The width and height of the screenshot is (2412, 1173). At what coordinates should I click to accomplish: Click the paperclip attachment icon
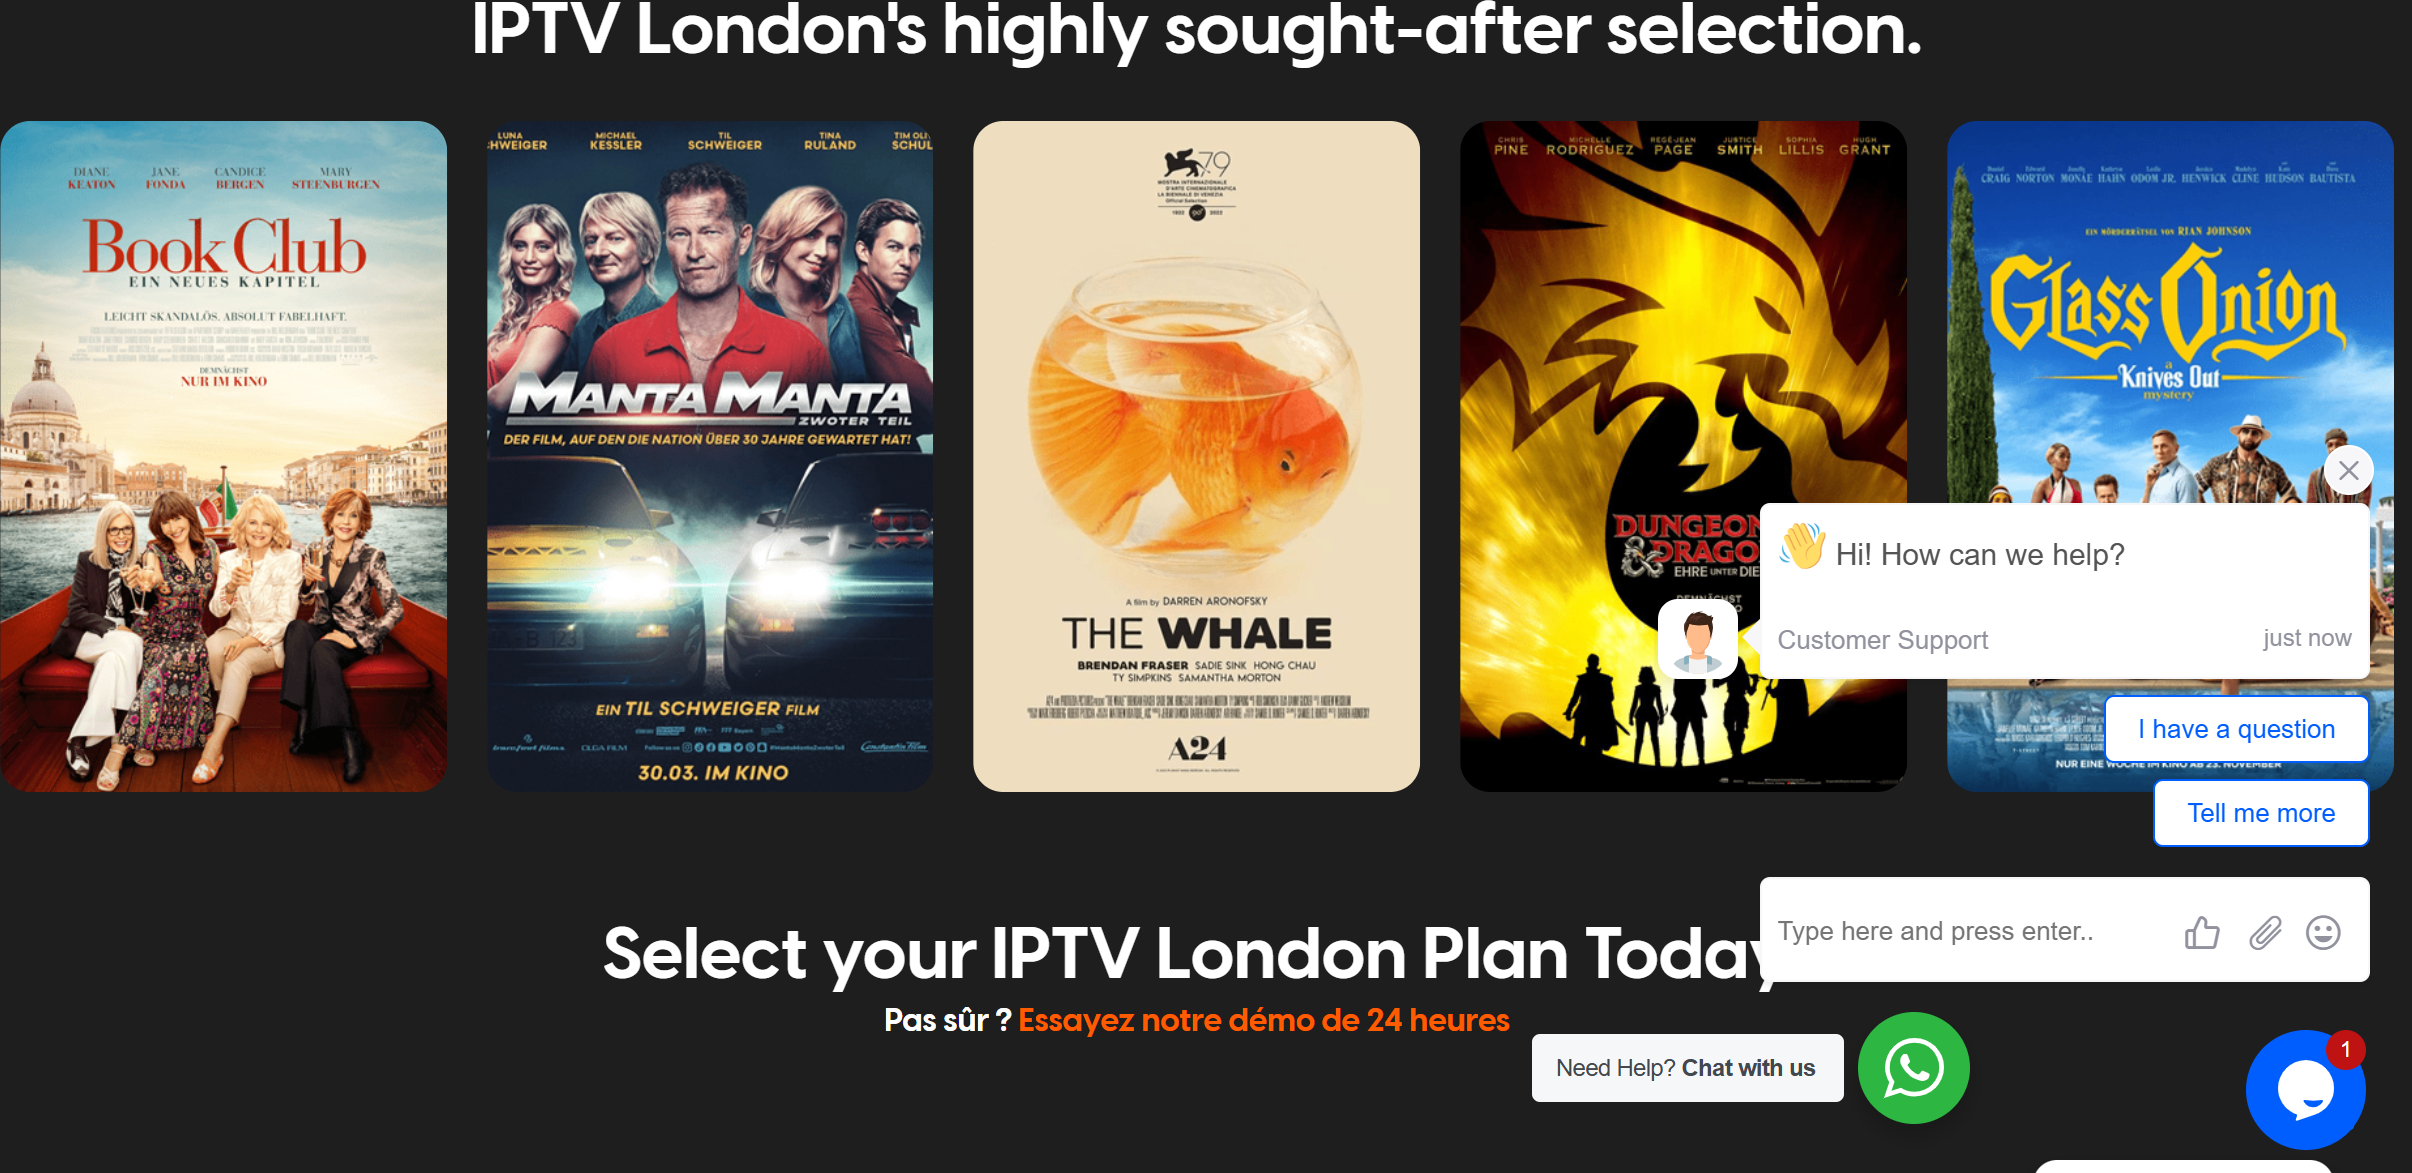pos(2265,932)
